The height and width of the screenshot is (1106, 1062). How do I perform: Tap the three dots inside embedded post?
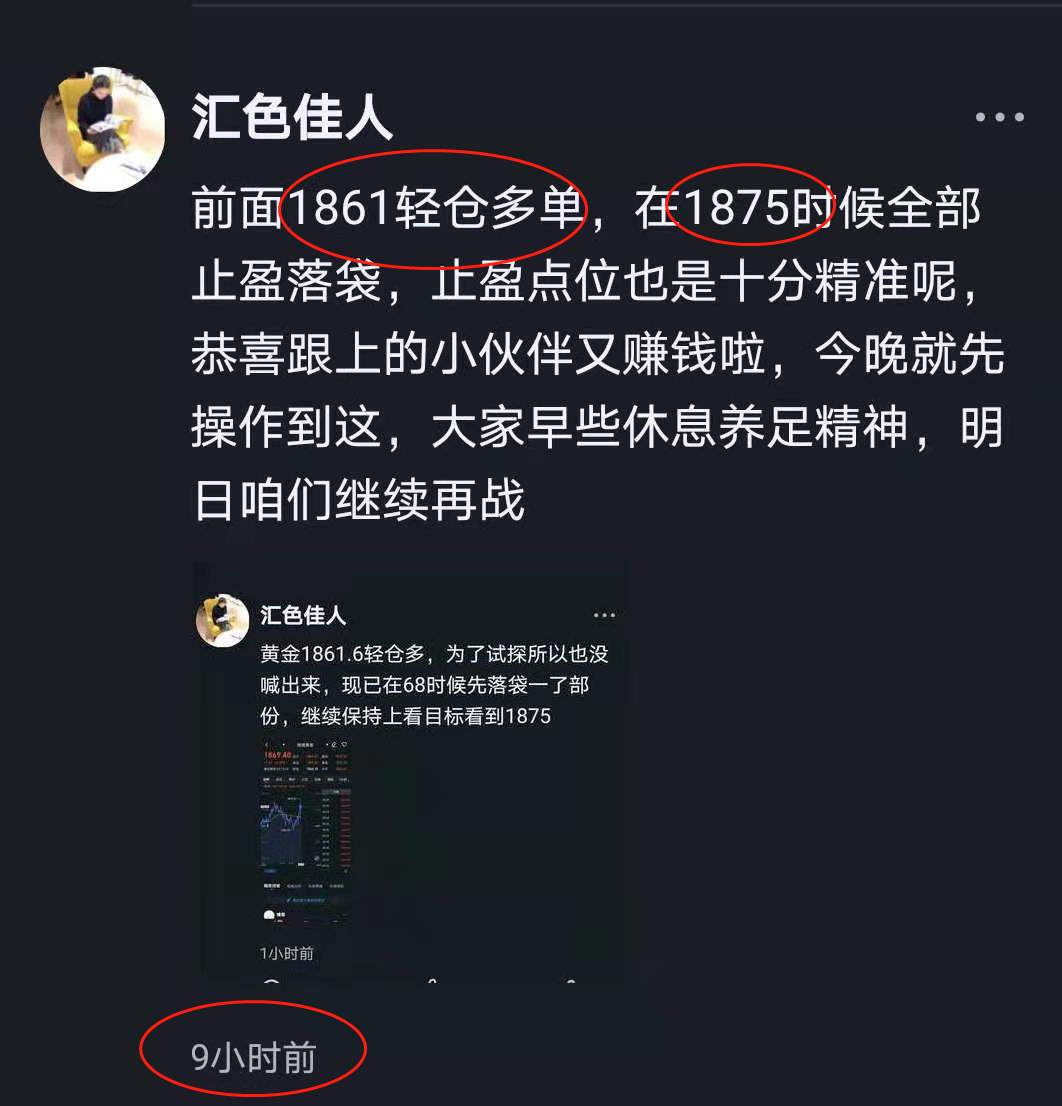point(604,615)
